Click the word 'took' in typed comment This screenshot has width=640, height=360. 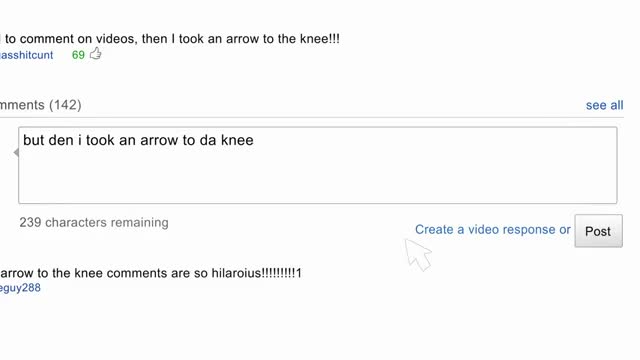tap(100, 140)
